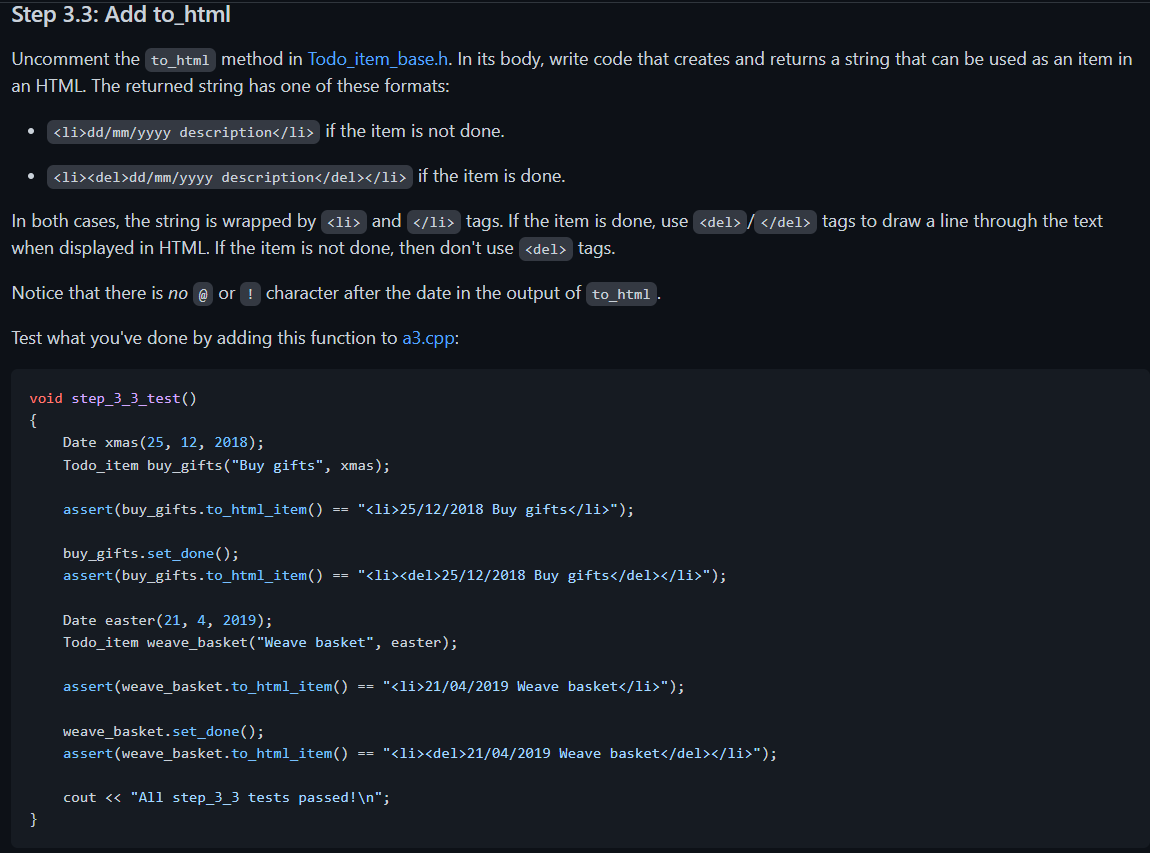Select the <li> code badge
Image resolution: width=1150 pixels, height=853 pixels.
coord(343,222)
